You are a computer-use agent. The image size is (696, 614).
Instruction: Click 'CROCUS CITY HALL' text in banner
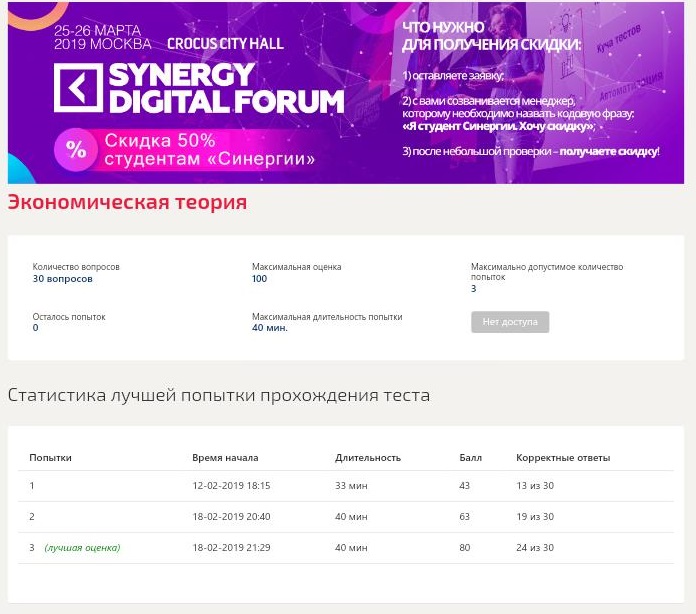225,44
